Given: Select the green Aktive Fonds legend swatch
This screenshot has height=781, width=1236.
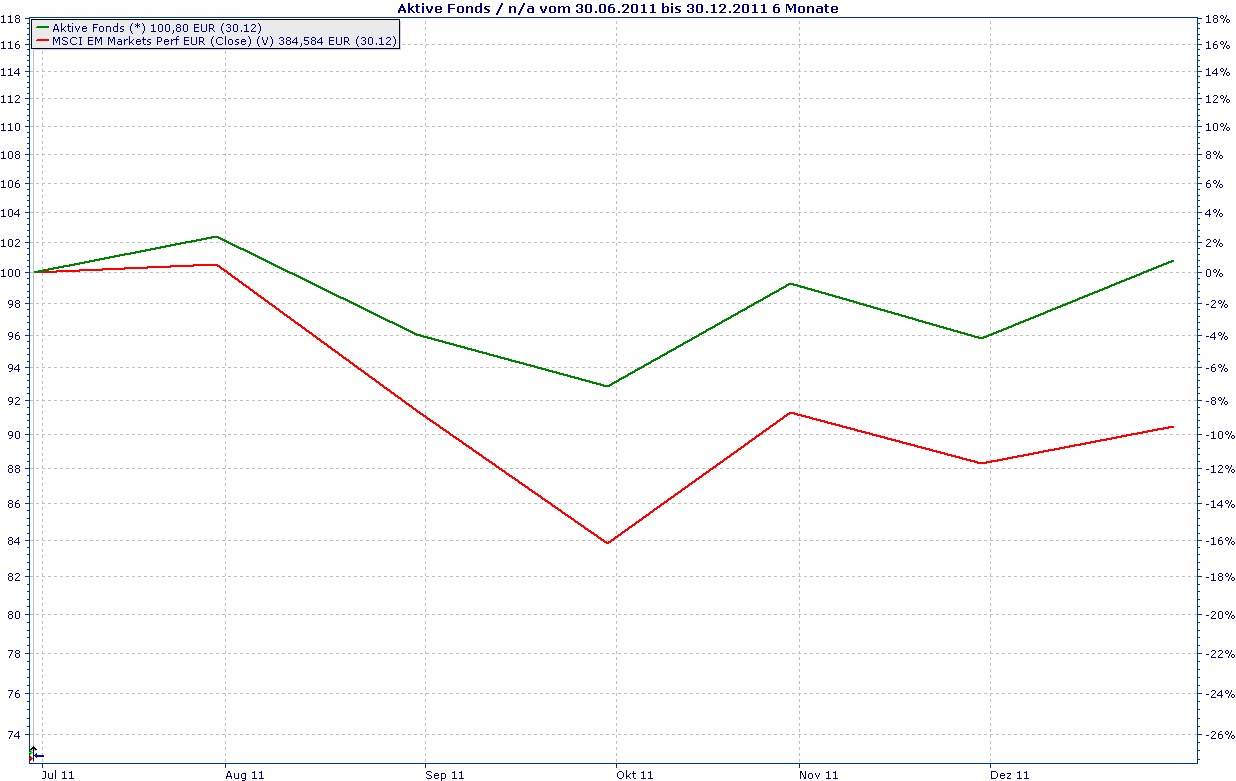Looking at the screenshot, I should (x=42, y=28).
